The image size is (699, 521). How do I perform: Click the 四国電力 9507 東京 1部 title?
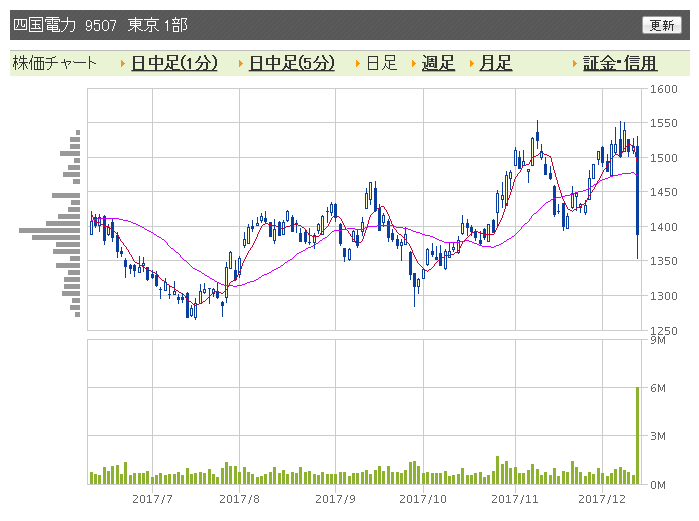[100, 25]
